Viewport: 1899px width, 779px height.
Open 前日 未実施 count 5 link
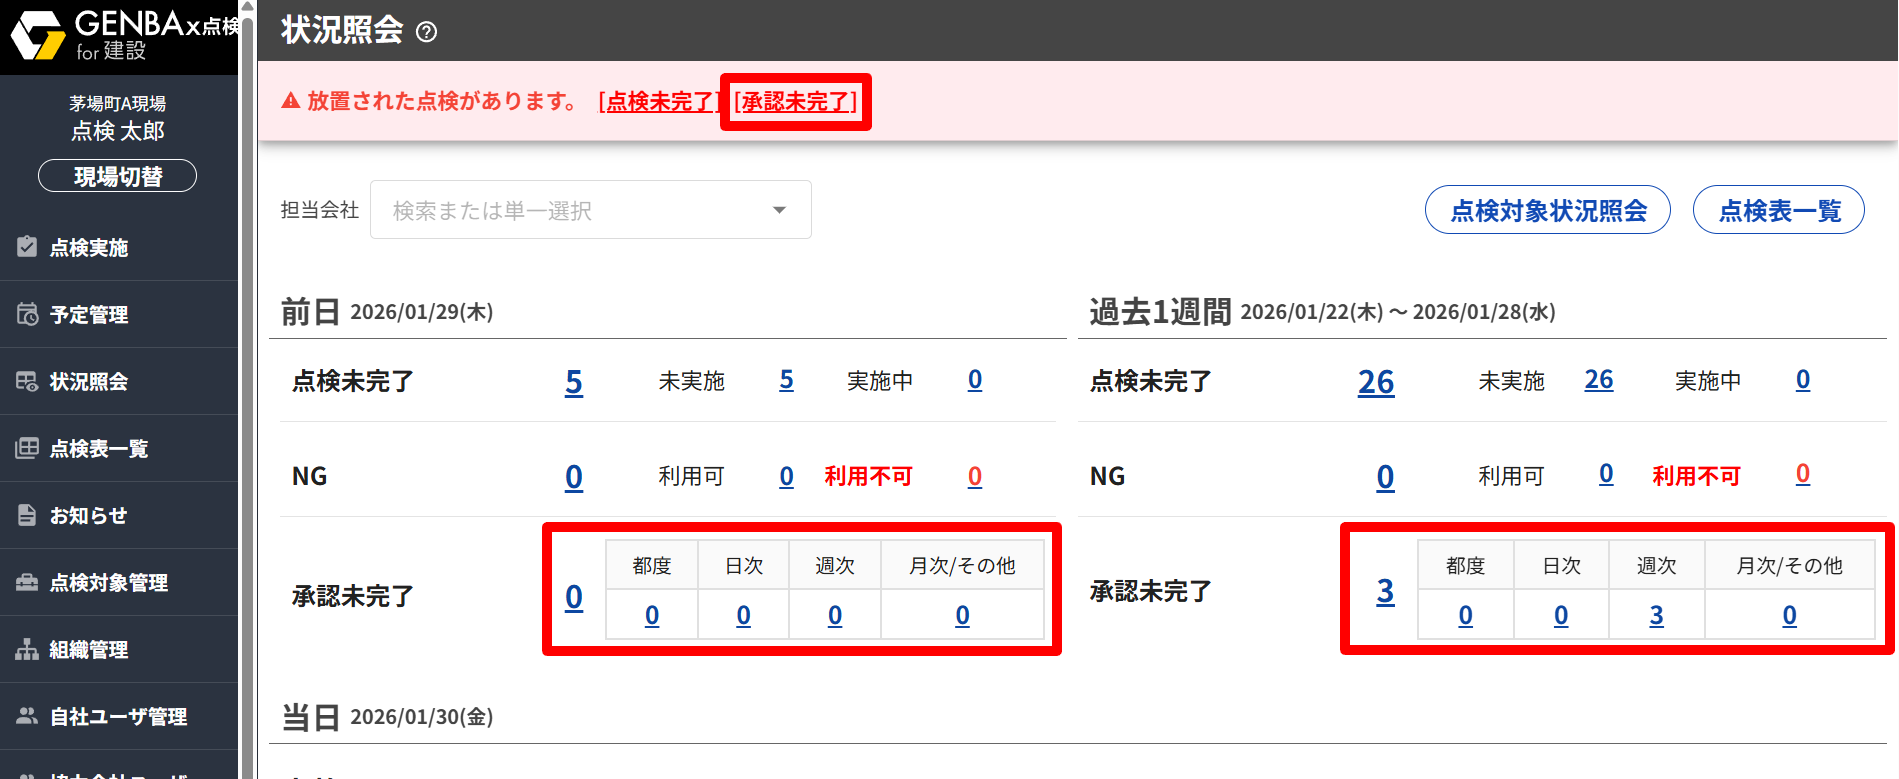[x=787, y=380]
